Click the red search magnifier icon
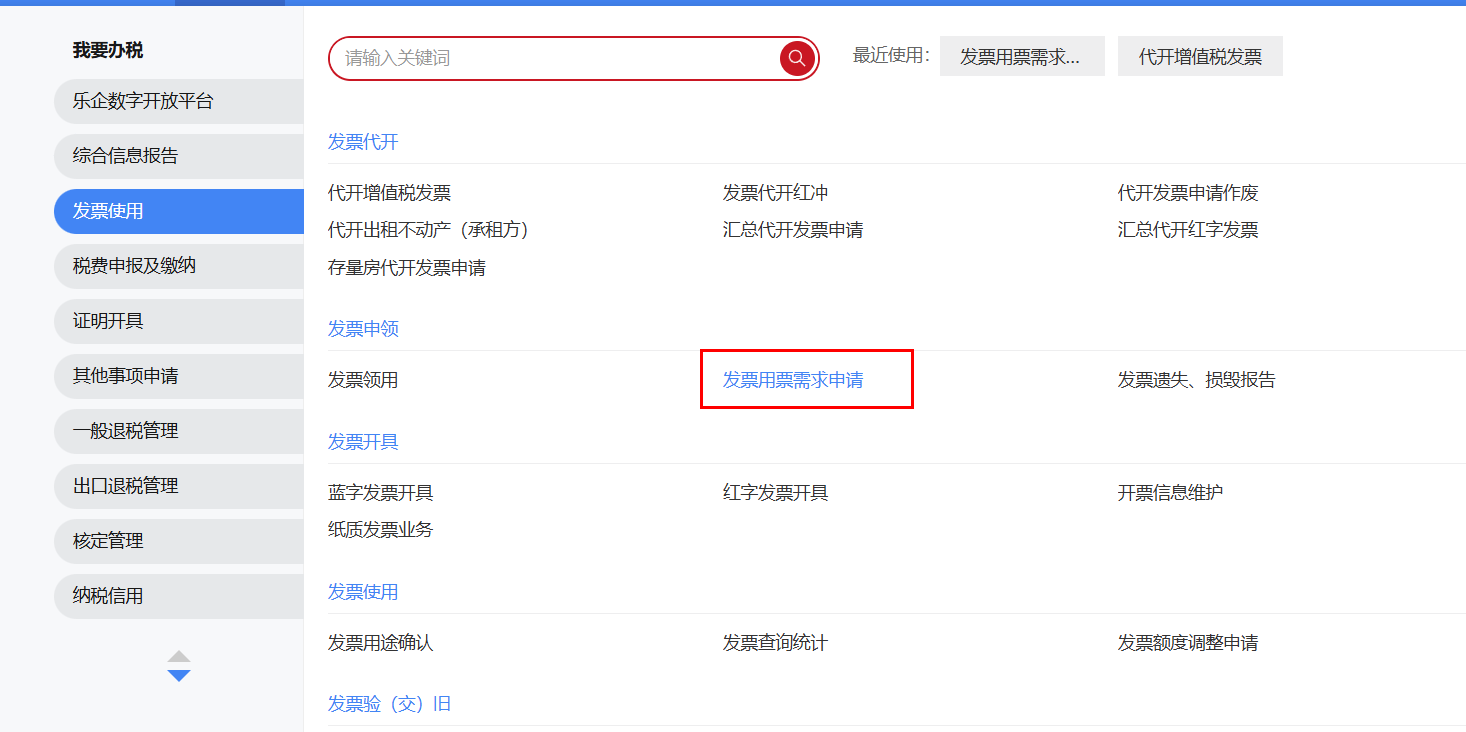Image resolution: width=1466 pixels, height=732 pixels. pyautogui.click(x=797, y=58)
